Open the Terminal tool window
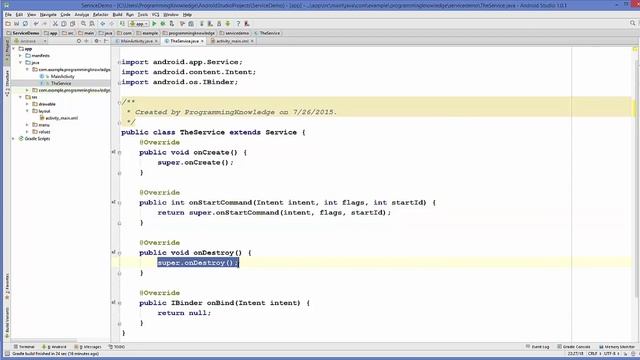The width and height of the screenshot is (640, 360). tap(24, 347)
